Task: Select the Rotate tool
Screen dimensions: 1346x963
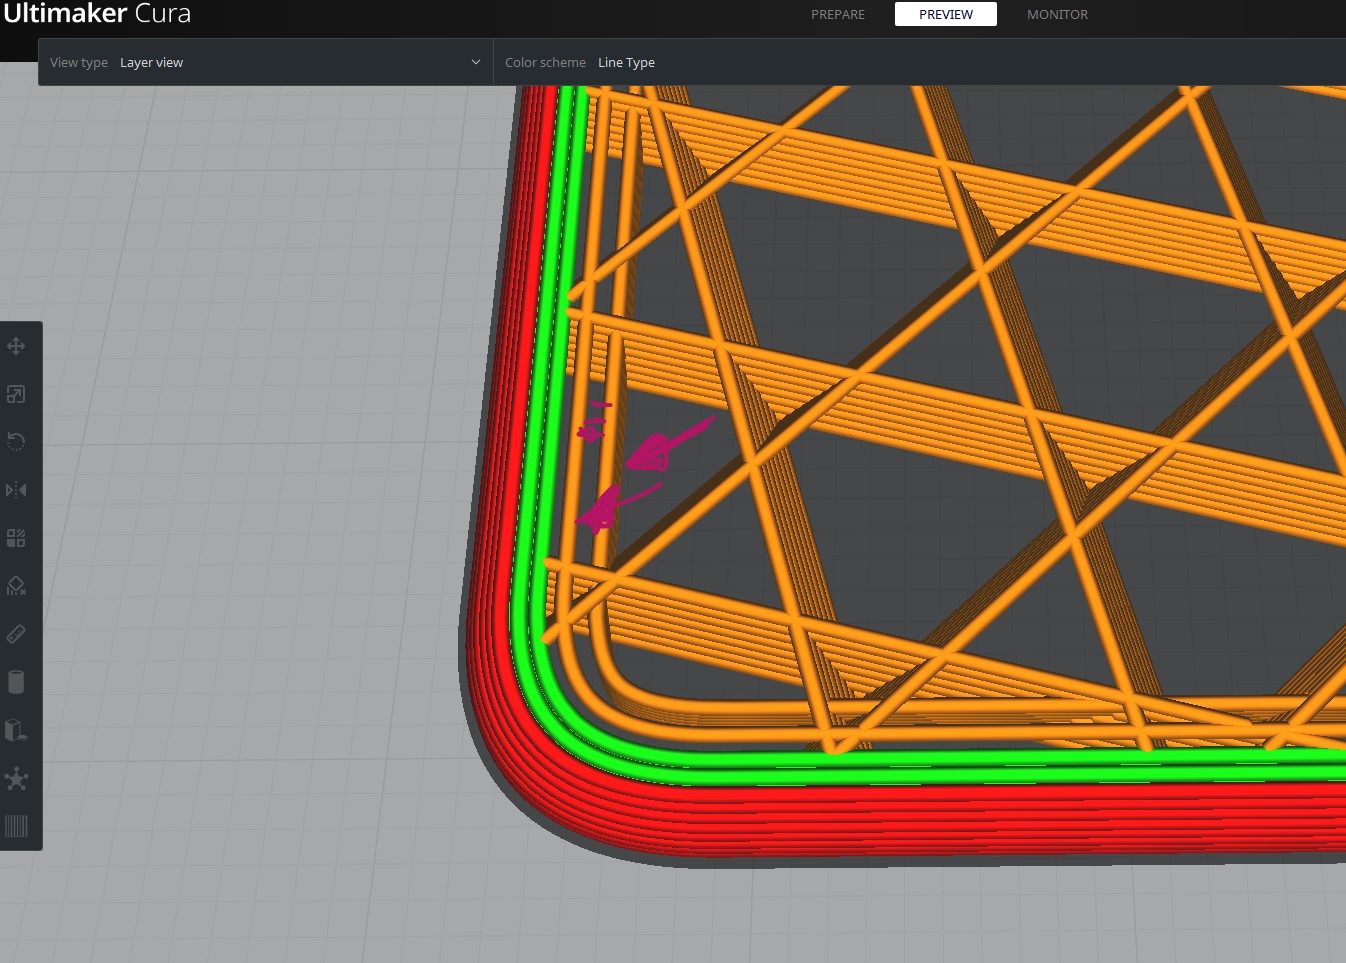Action: [x=16, y=441]
